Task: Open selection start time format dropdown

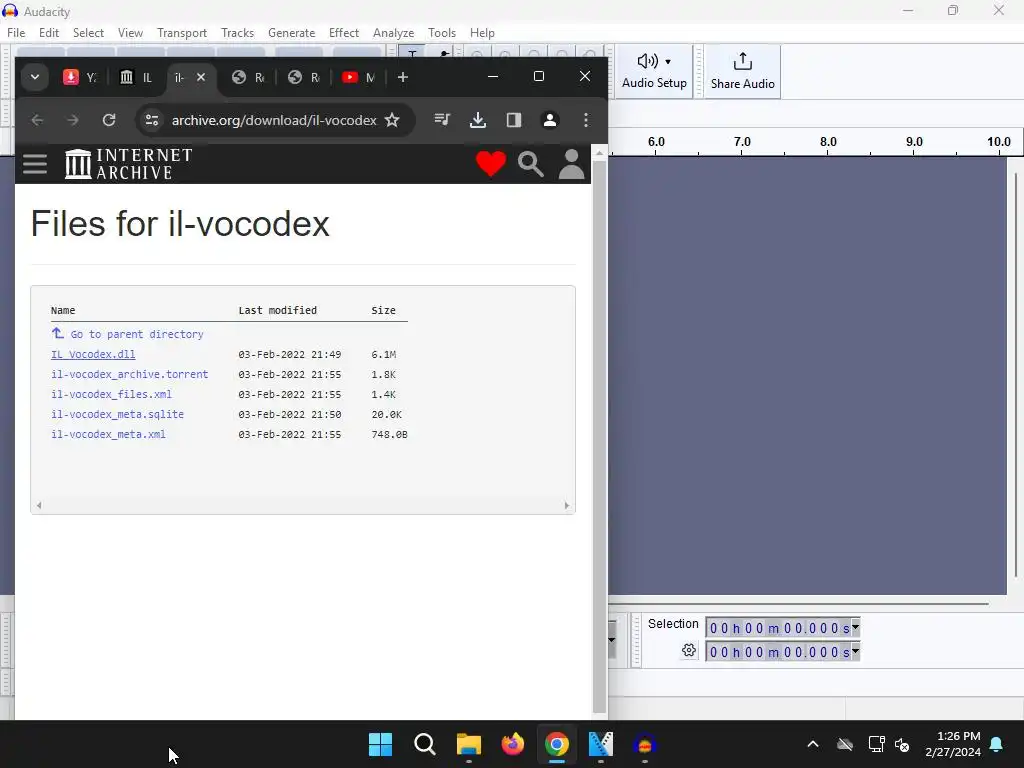Action: point(856,628)
